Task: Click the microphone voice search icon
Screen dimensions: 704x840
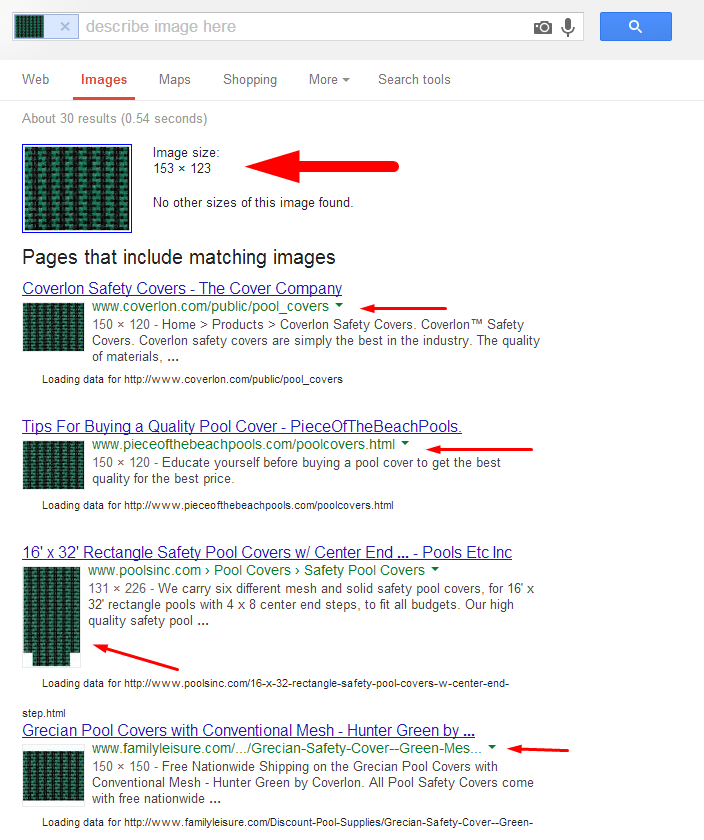Action: point(568,27)
